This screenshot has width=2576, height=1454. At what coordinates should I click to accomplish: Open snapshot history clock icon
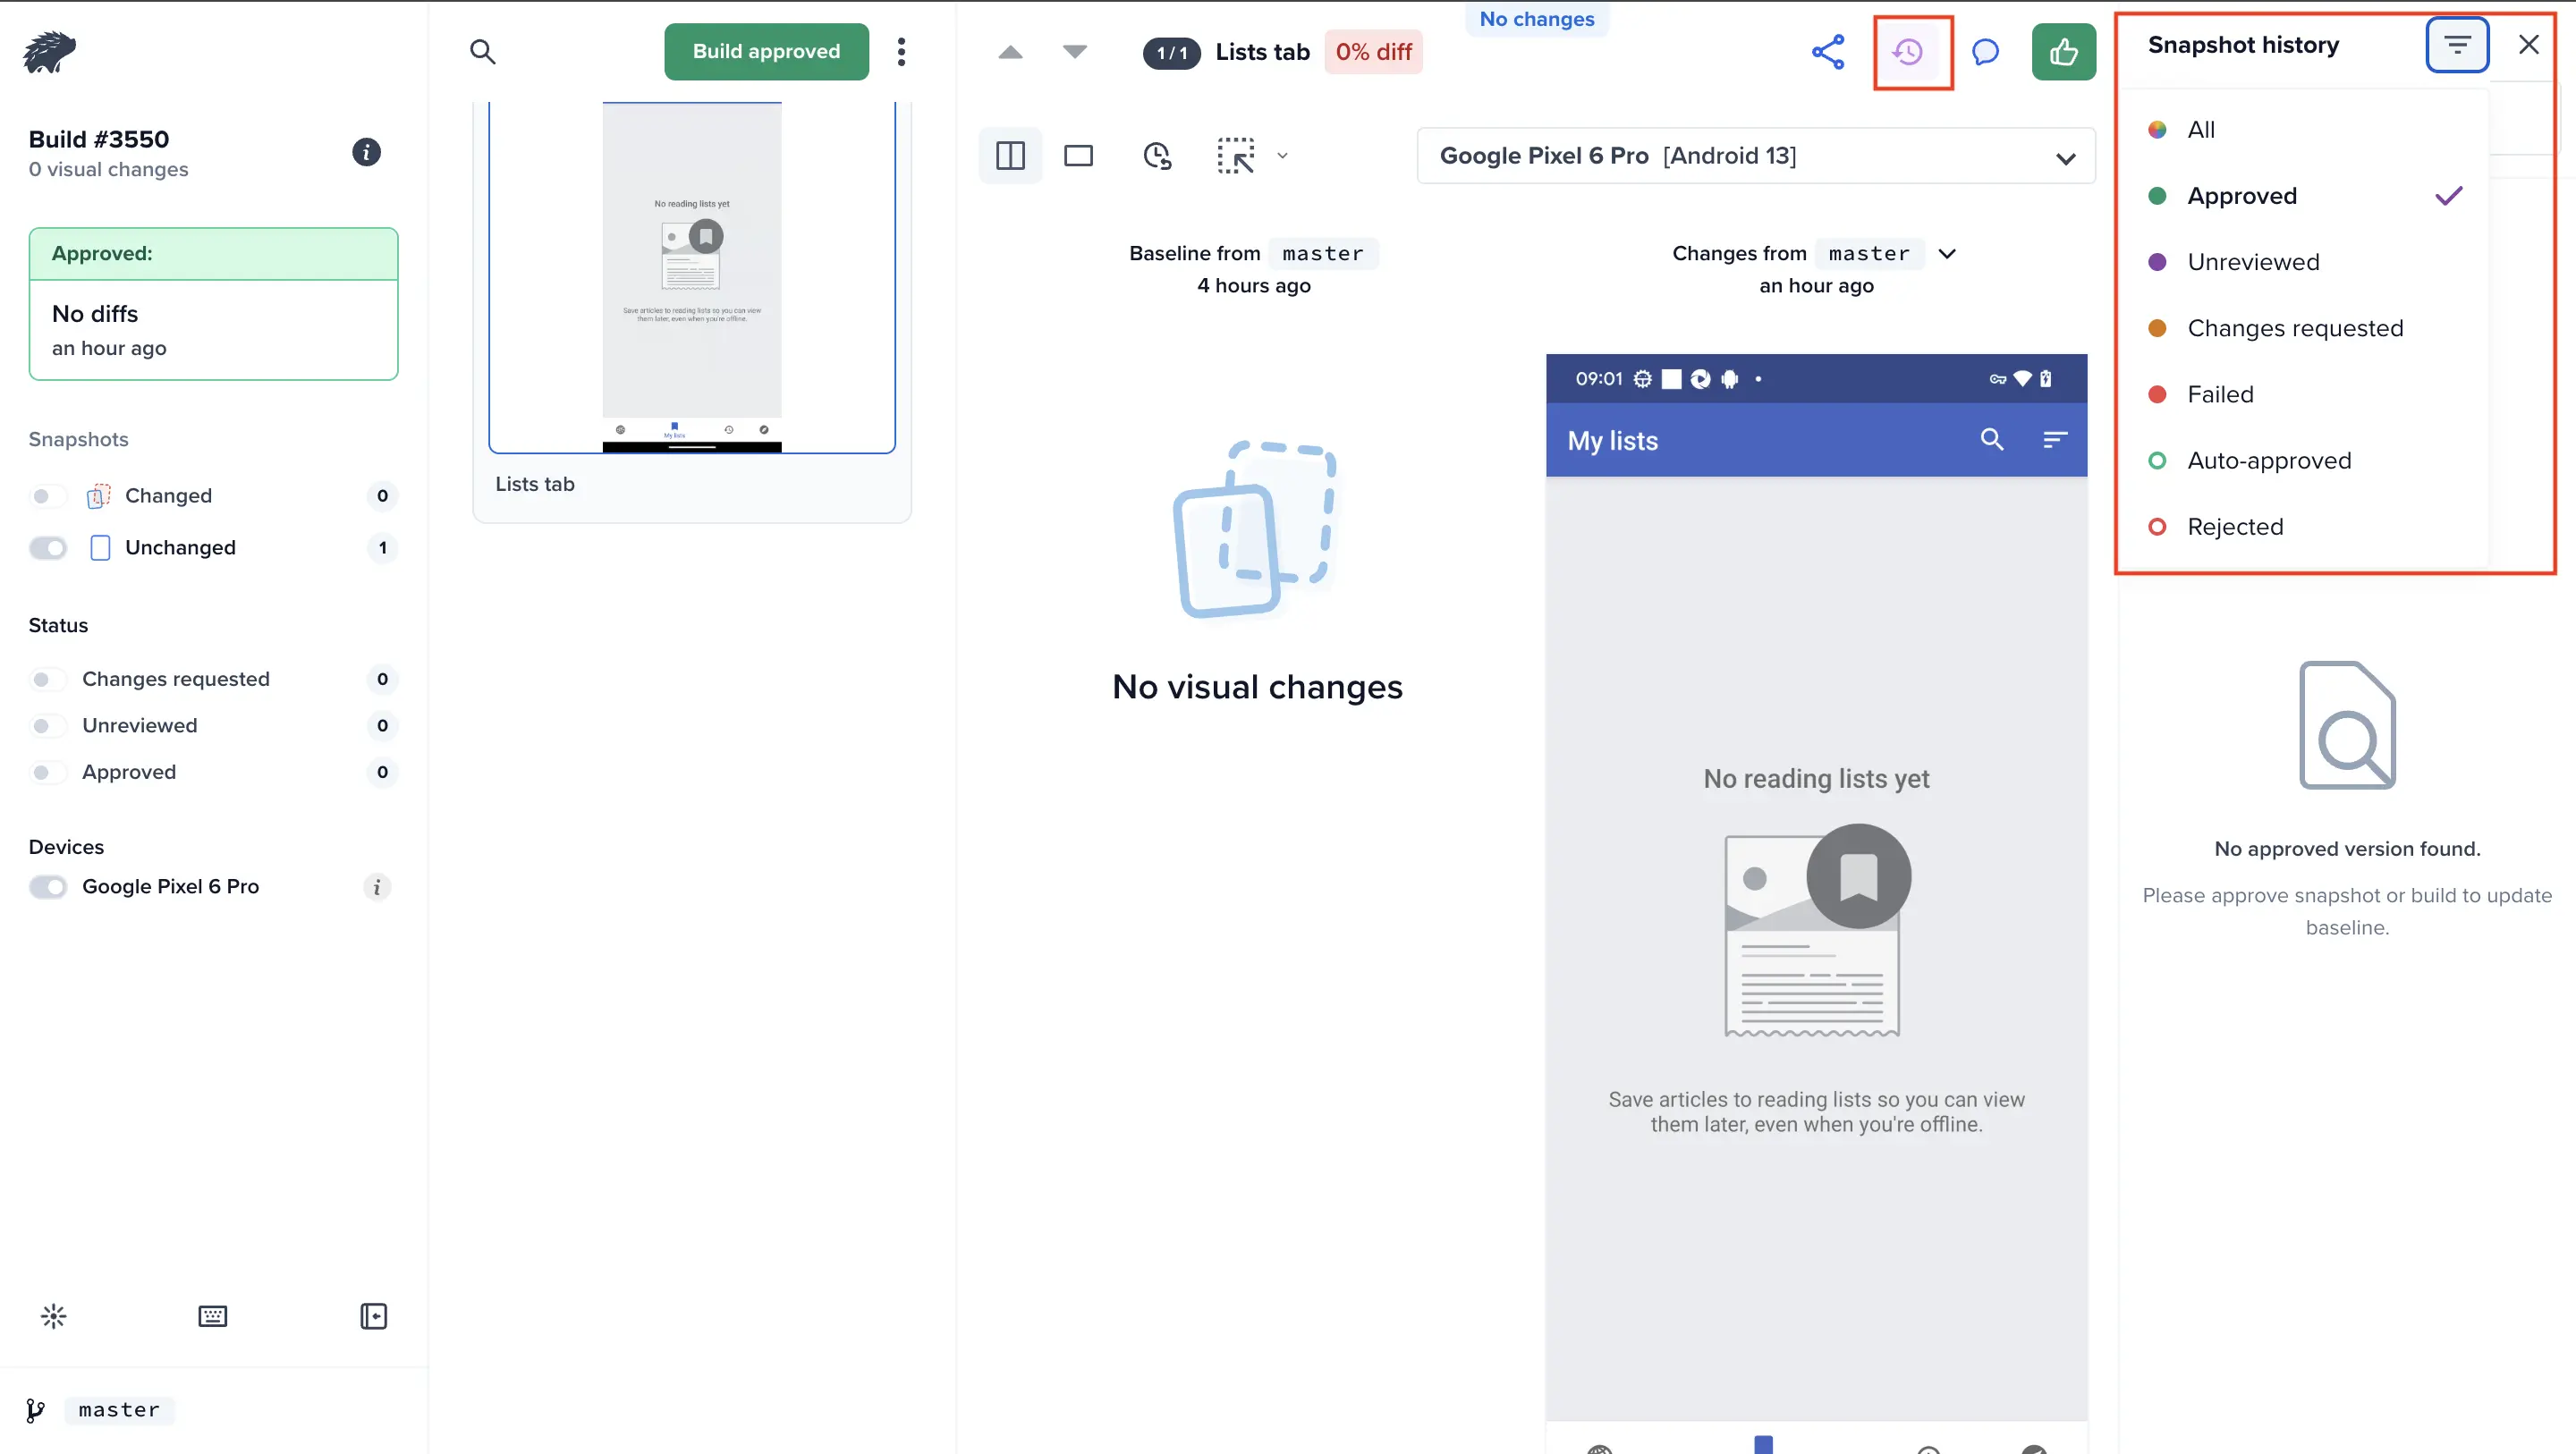click(1908, 52)
